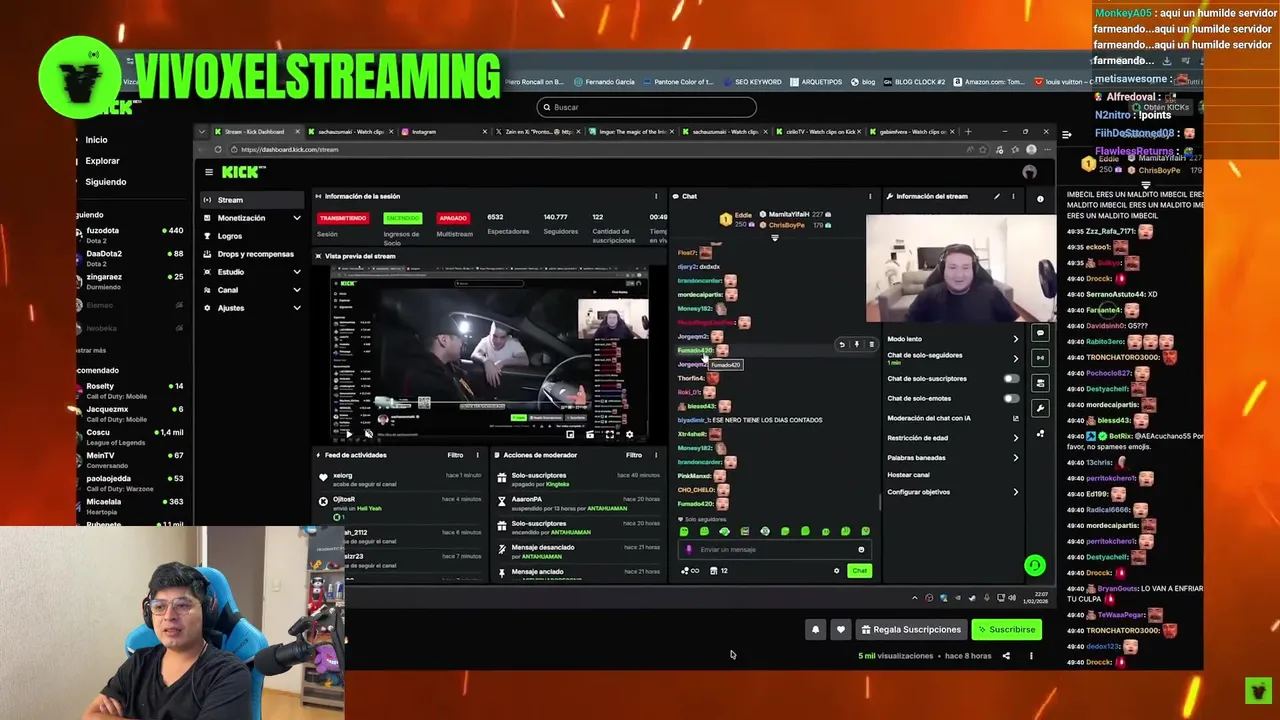This screenshot has width=1280, height=720.
Task: Click the notification bell below the video
Action: coord(815,629)
